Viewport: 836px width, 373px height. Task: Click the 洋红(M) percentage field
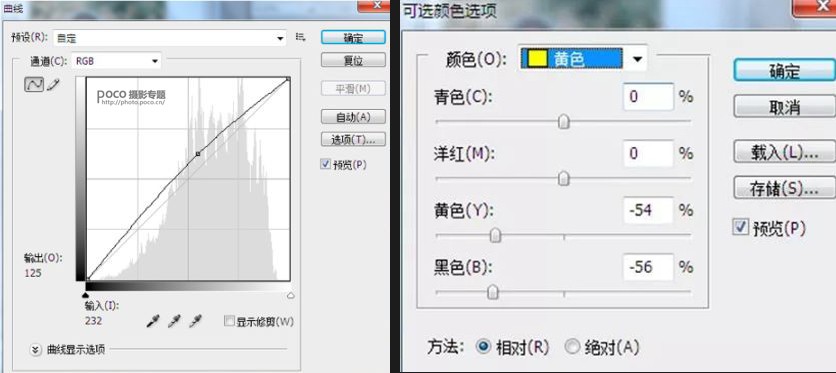(x=648, y=153)
